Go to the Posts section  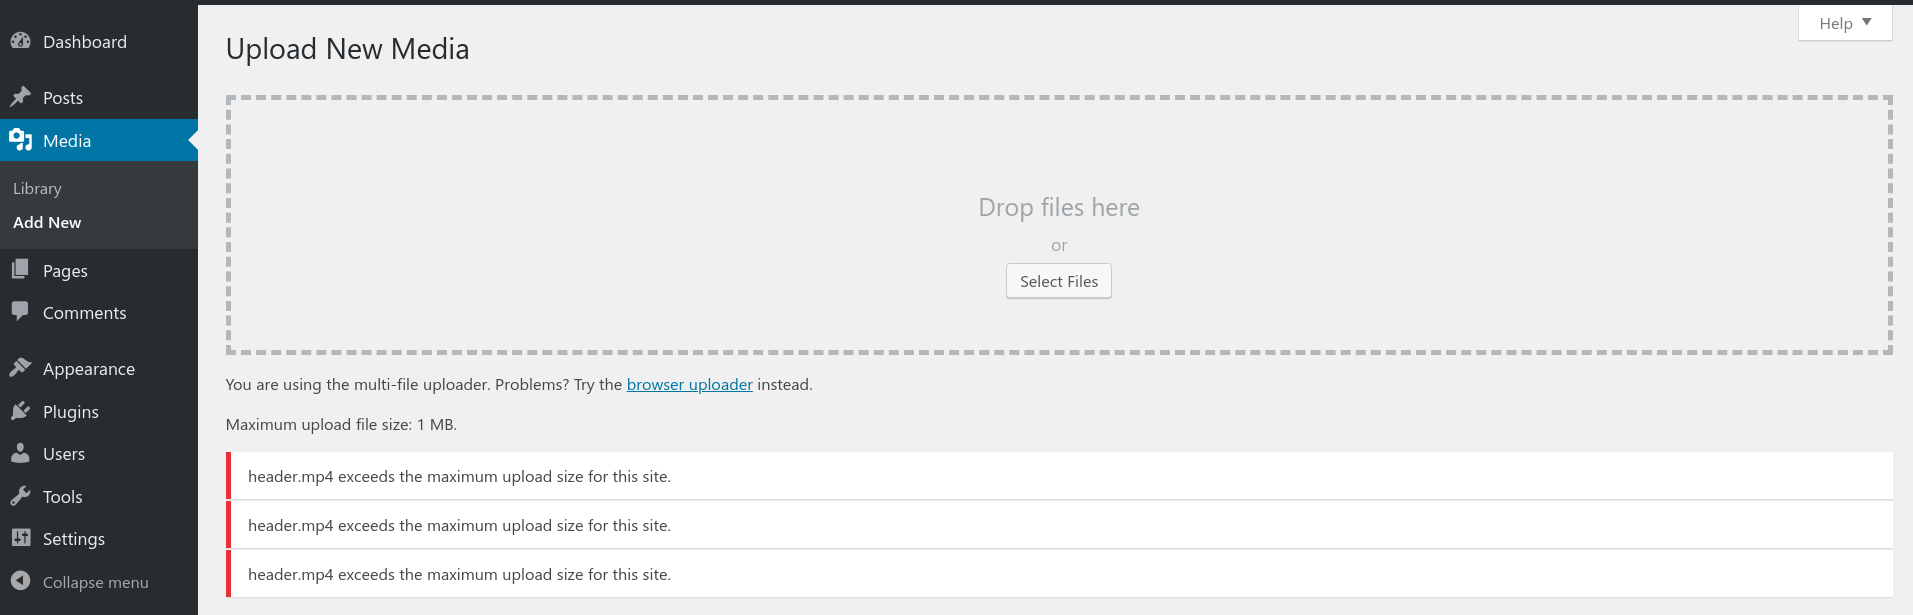(63, 98)
